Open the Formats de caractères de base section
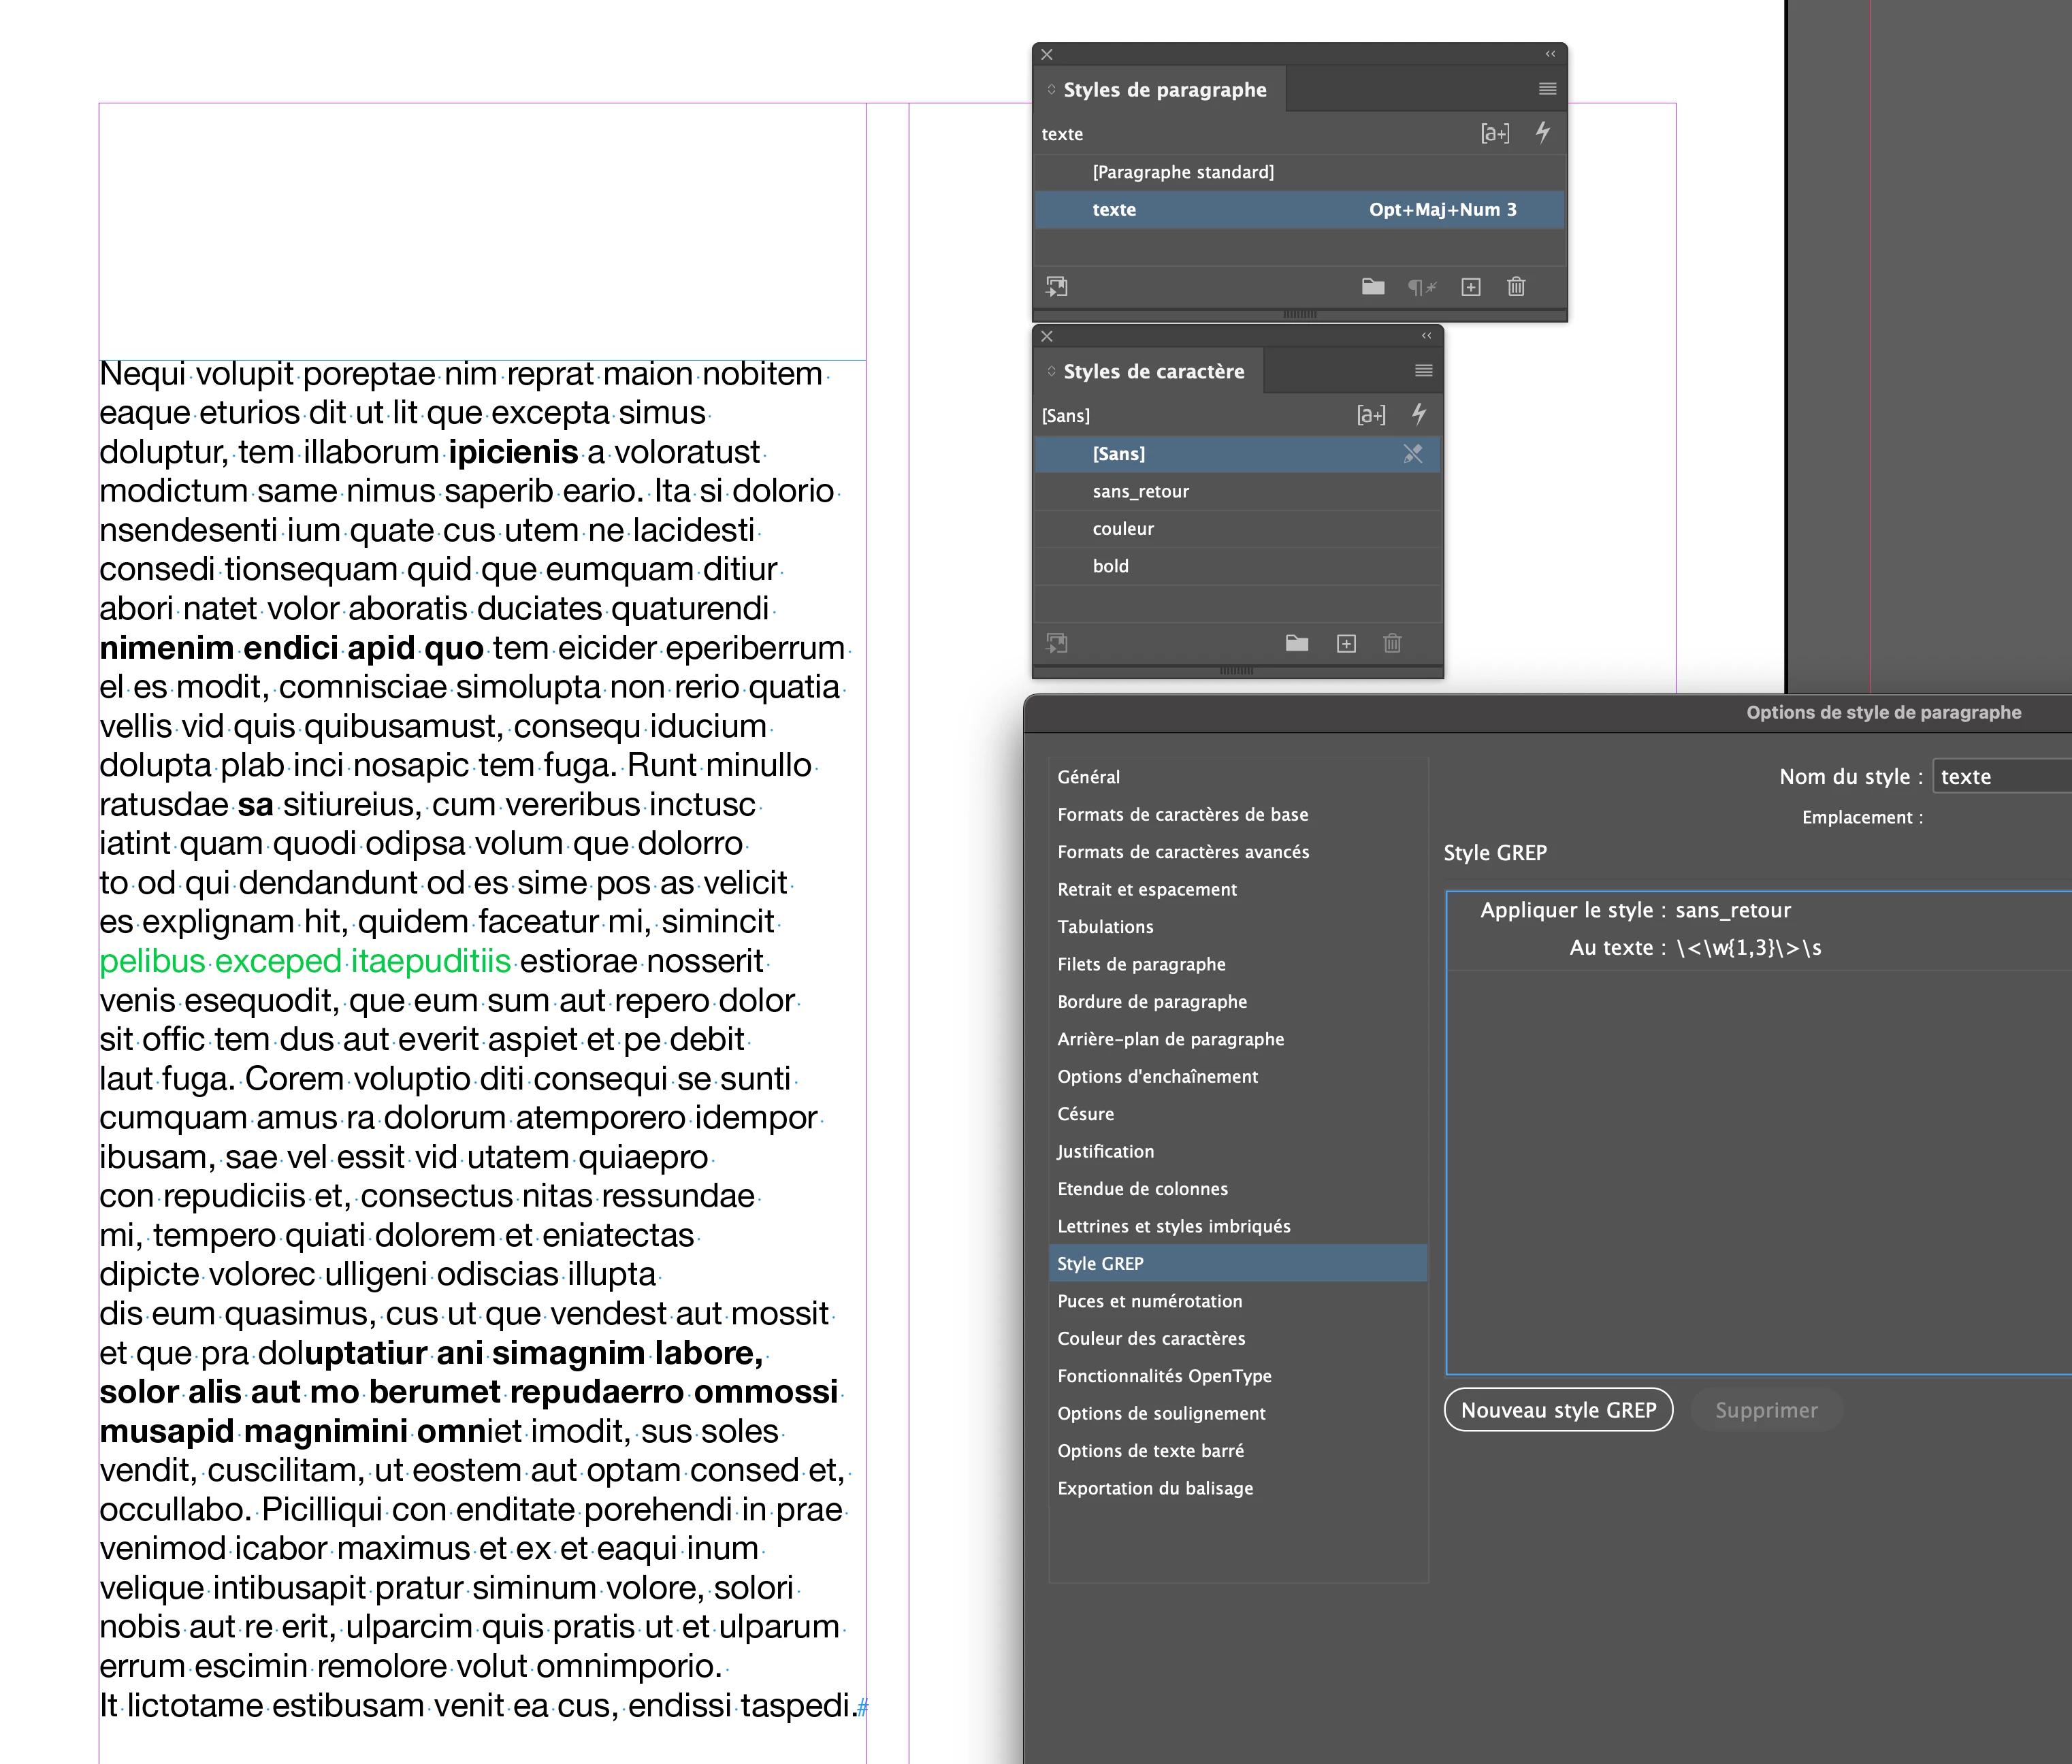The image size is (2072, 1764). click(1182, 814)
